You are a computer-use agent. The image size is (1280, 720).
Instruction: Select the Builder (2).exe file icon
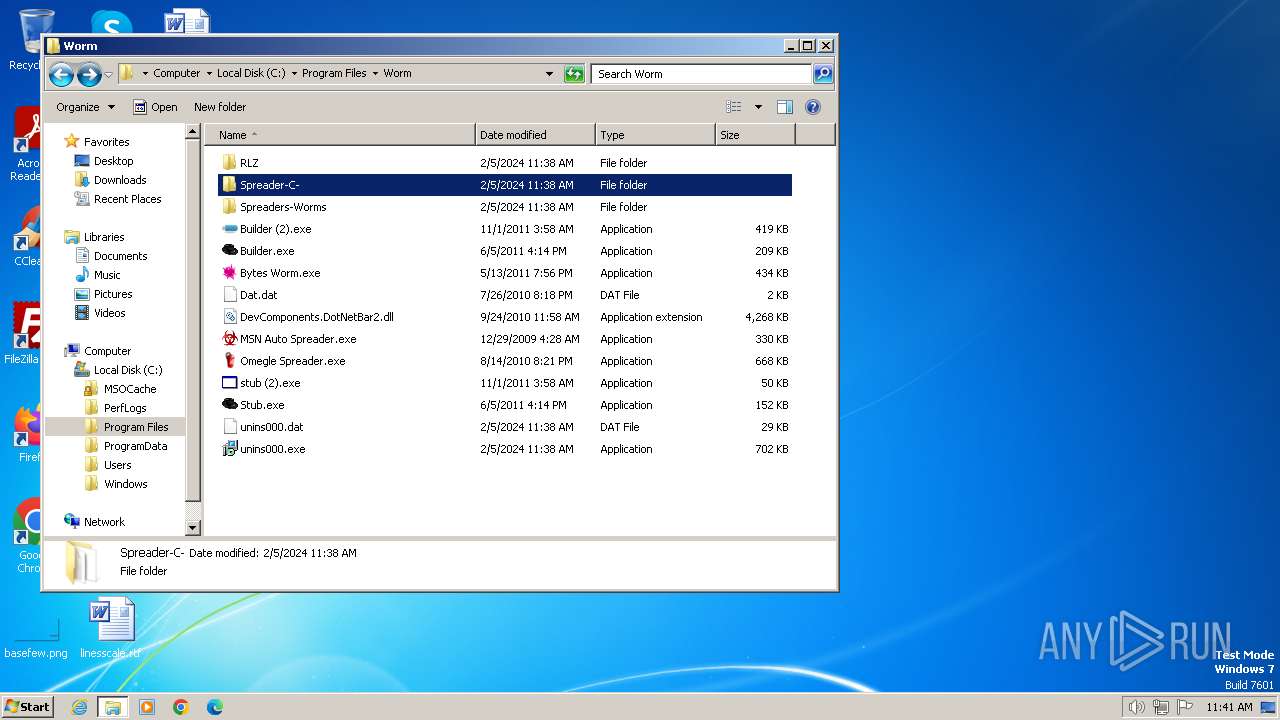coord(229,229)
